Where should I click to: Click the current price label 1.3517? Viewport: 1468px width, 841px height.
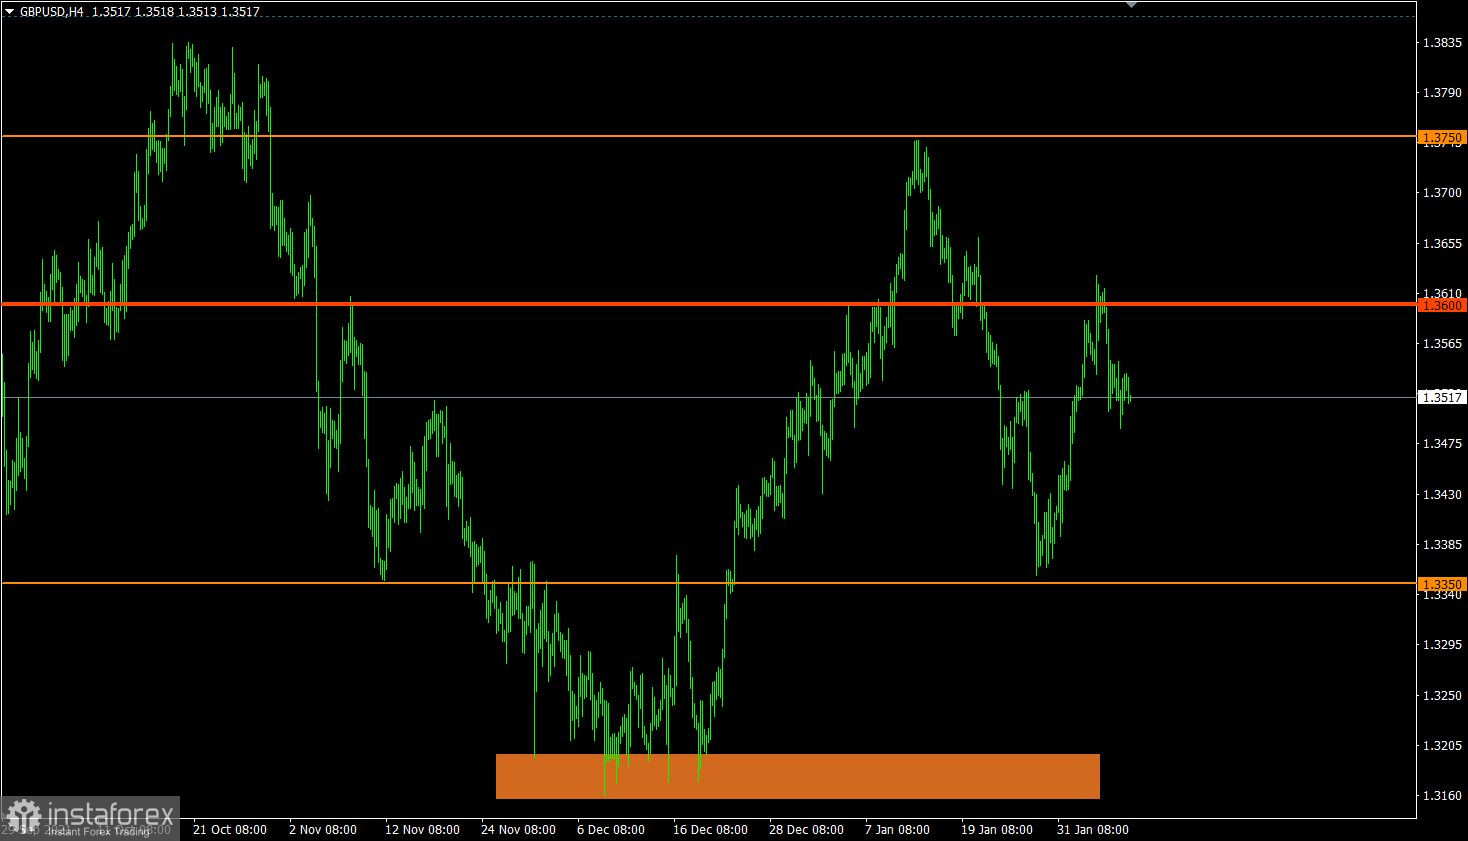click(1442, 398)
